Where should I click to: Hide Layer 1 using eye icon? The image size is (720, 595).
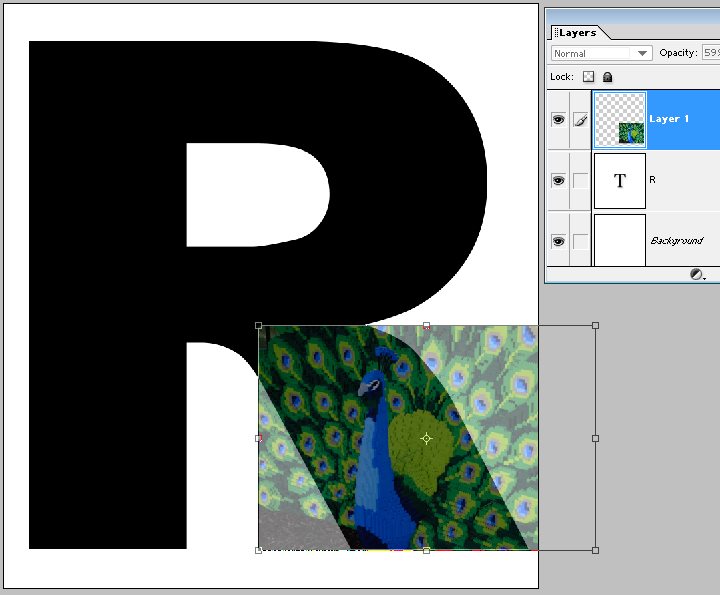point(558,120)
